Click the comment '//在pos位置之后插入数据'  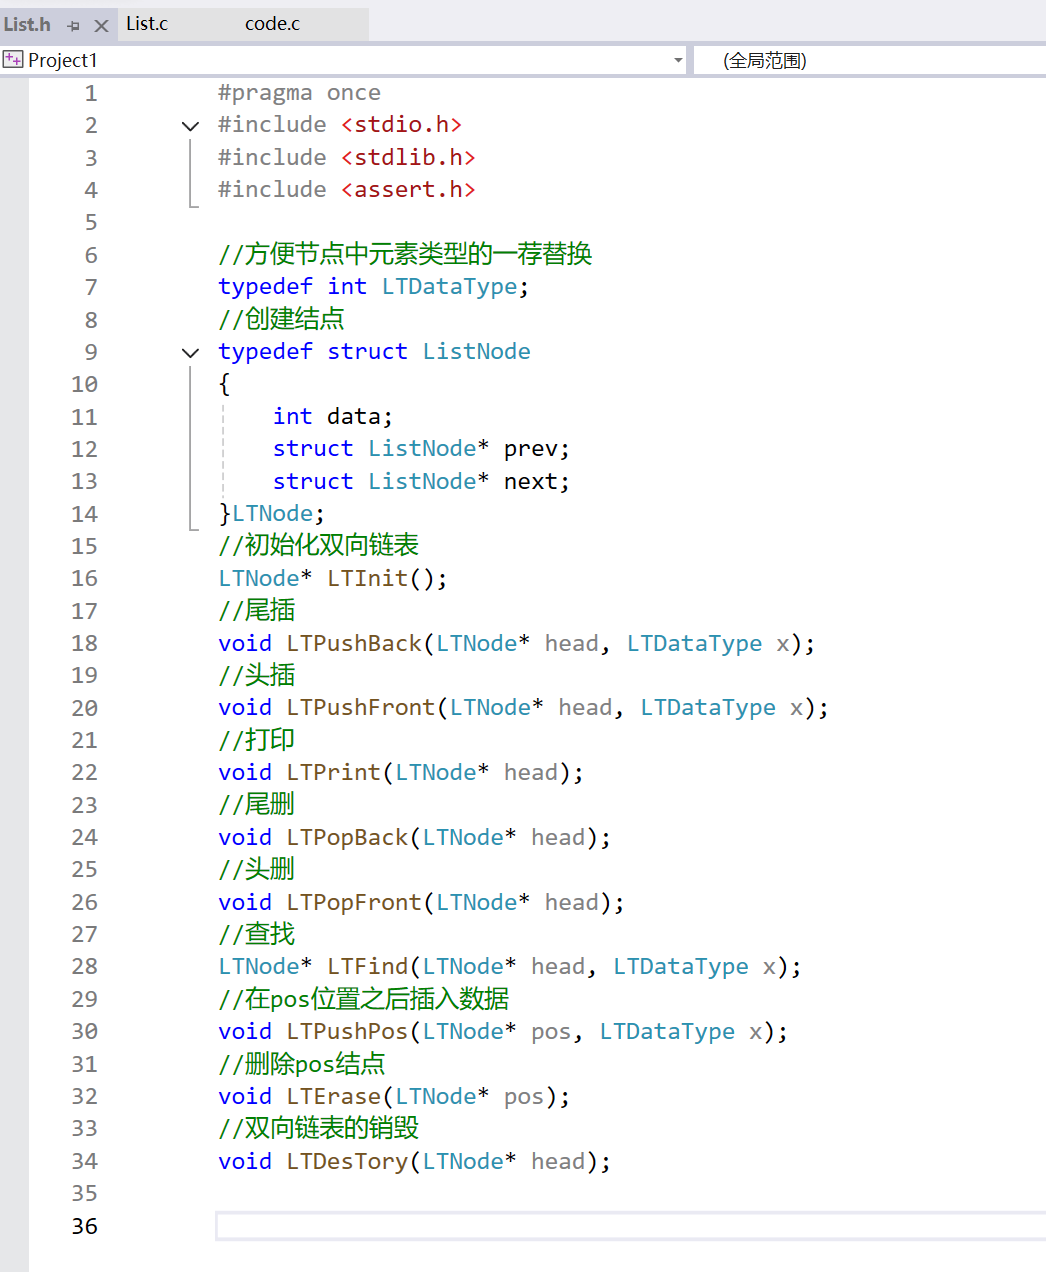(x=364, y=999)
